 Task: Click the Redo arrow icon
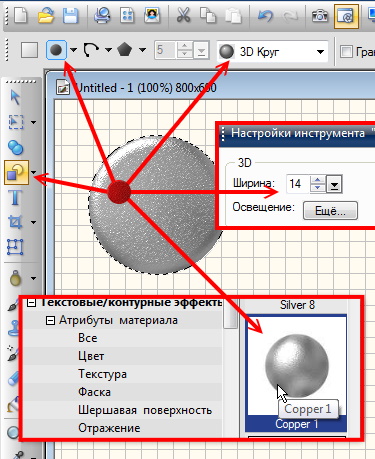290,16
